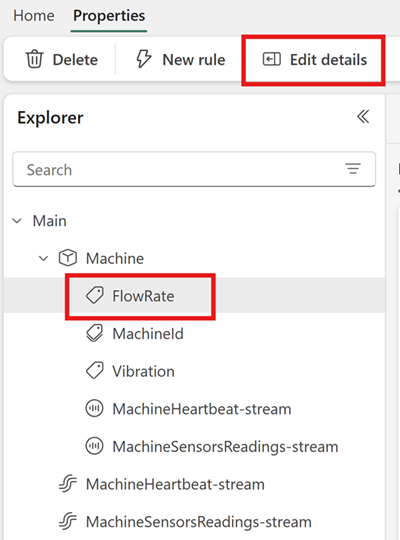400x540 pixels.
Task: Click the Machine cube object icon
Action: (x=68, y=258)
